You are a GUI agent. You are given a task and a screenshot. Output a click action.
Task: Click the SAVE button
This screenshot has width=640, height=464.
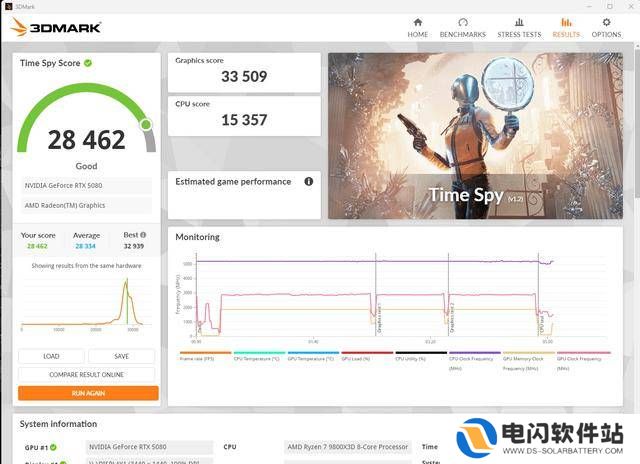[x=121, y=356]
